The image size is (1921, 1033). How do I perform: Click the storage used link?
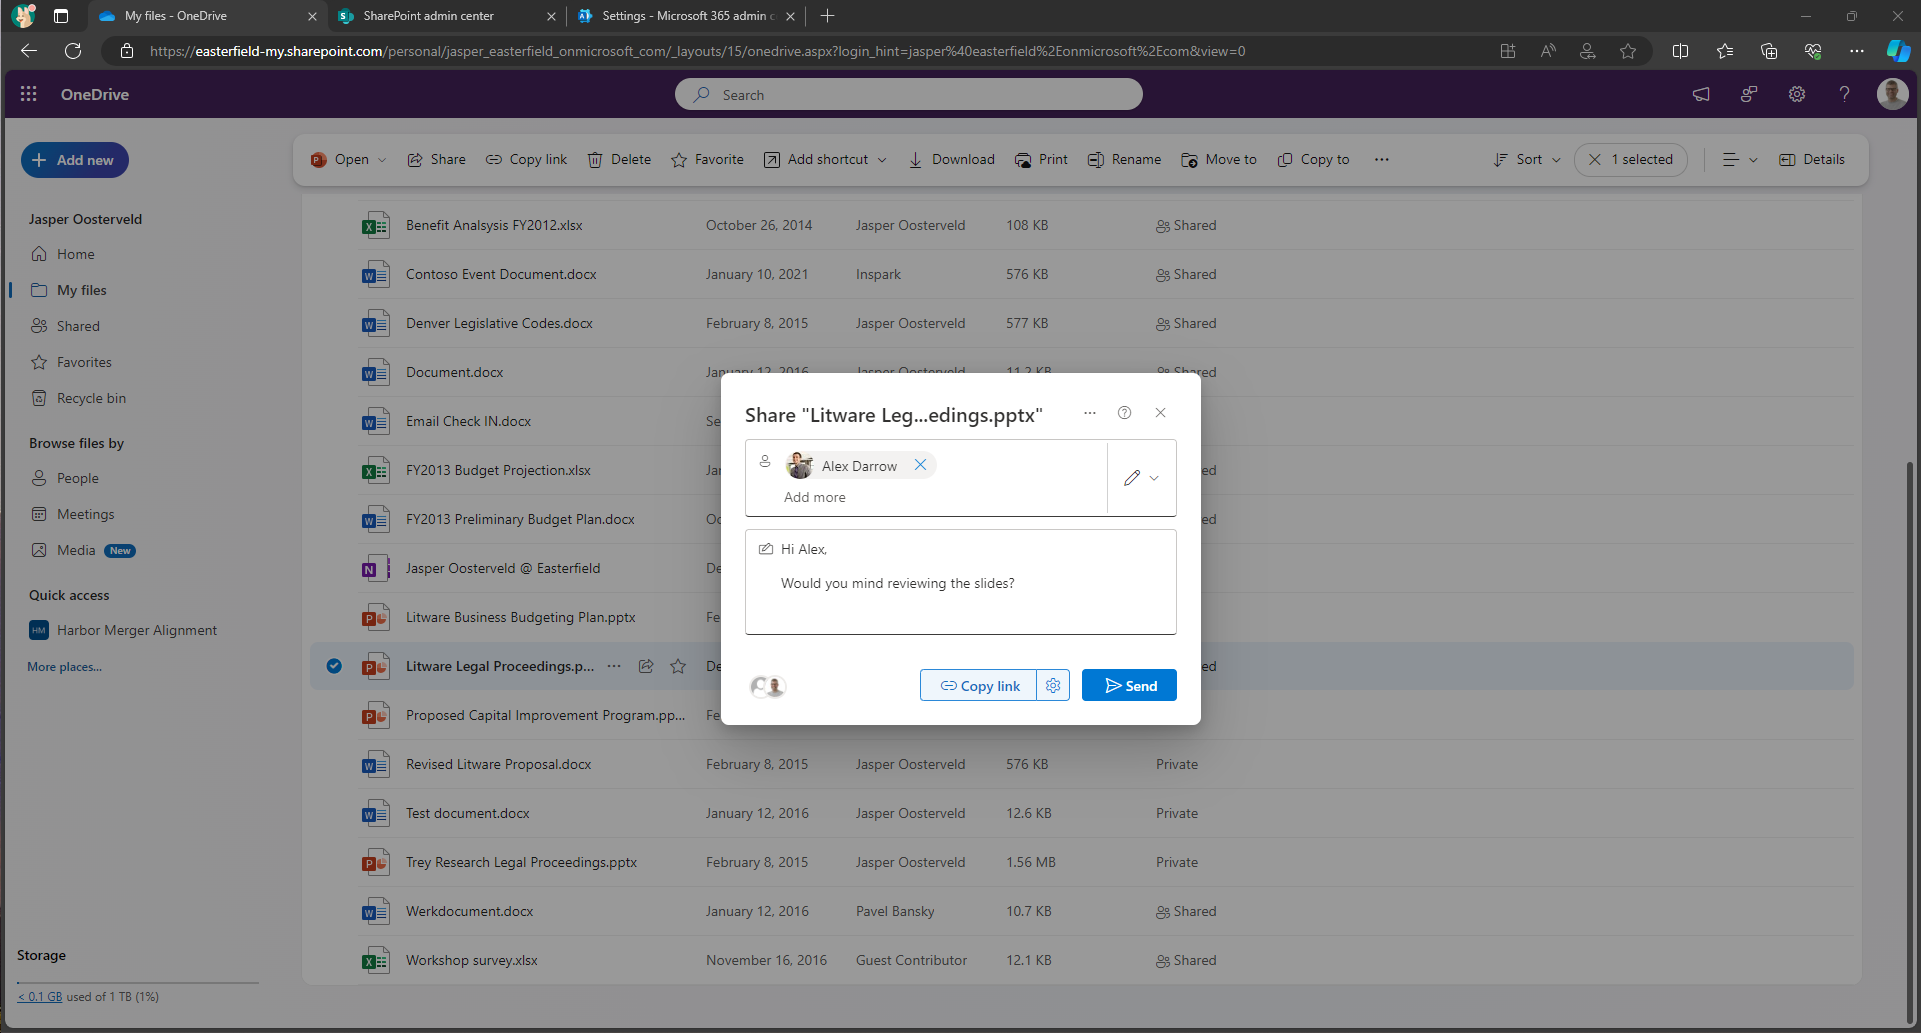click(40, 996)
